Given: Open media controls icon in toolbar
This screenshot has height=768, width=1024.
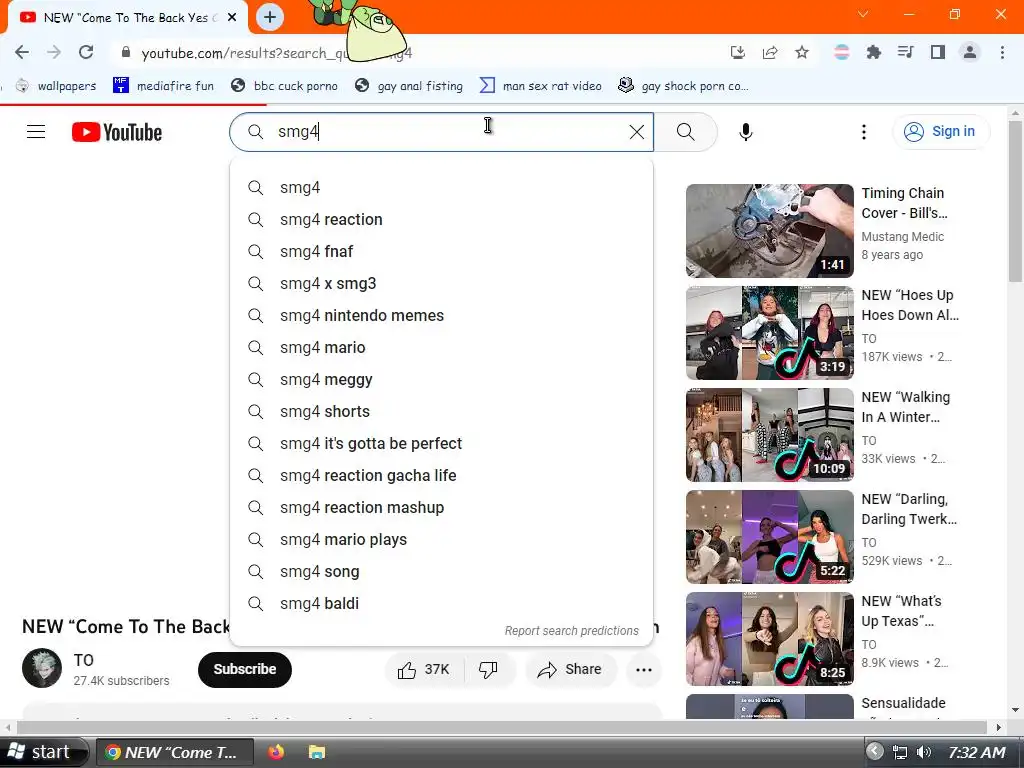Looking at the screenshot, I should [x=905, y=52].
